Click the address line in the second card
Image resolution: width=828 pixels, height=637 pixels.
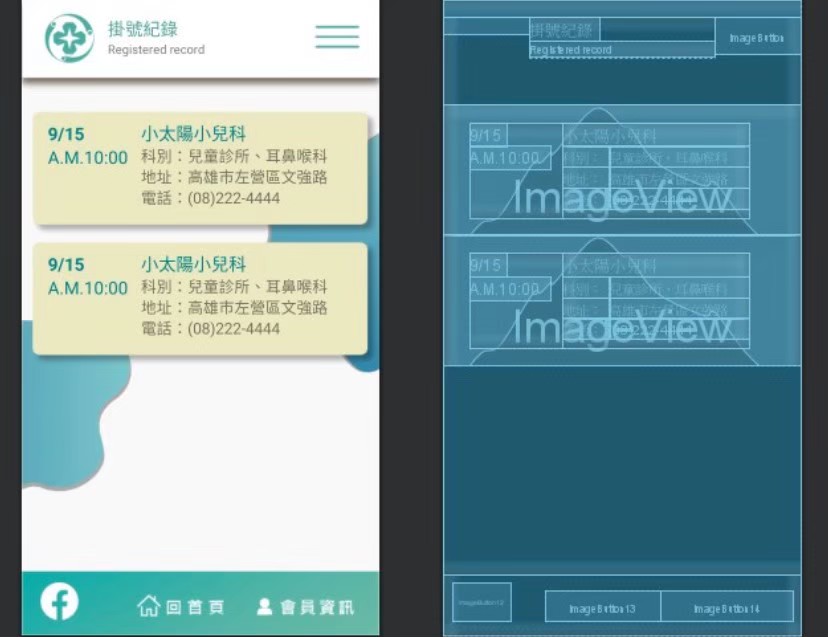tap(235, 308)
